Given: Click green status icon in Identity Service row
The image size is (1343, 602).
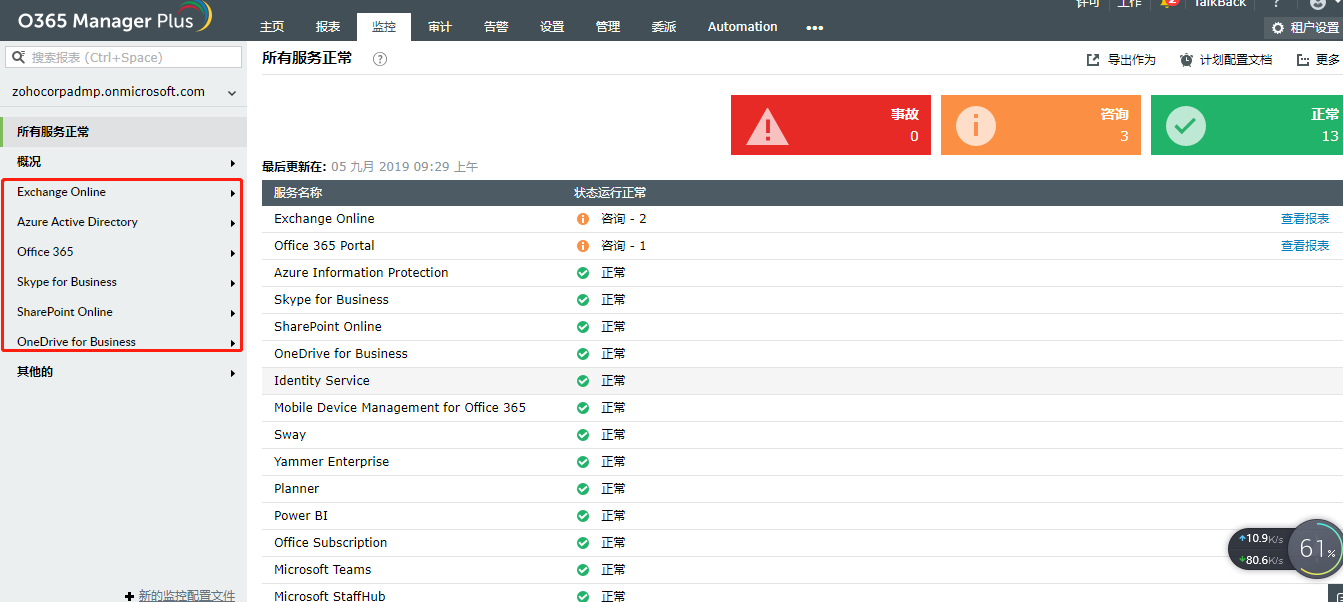Looking at the screenshot, I should [583, 381].
